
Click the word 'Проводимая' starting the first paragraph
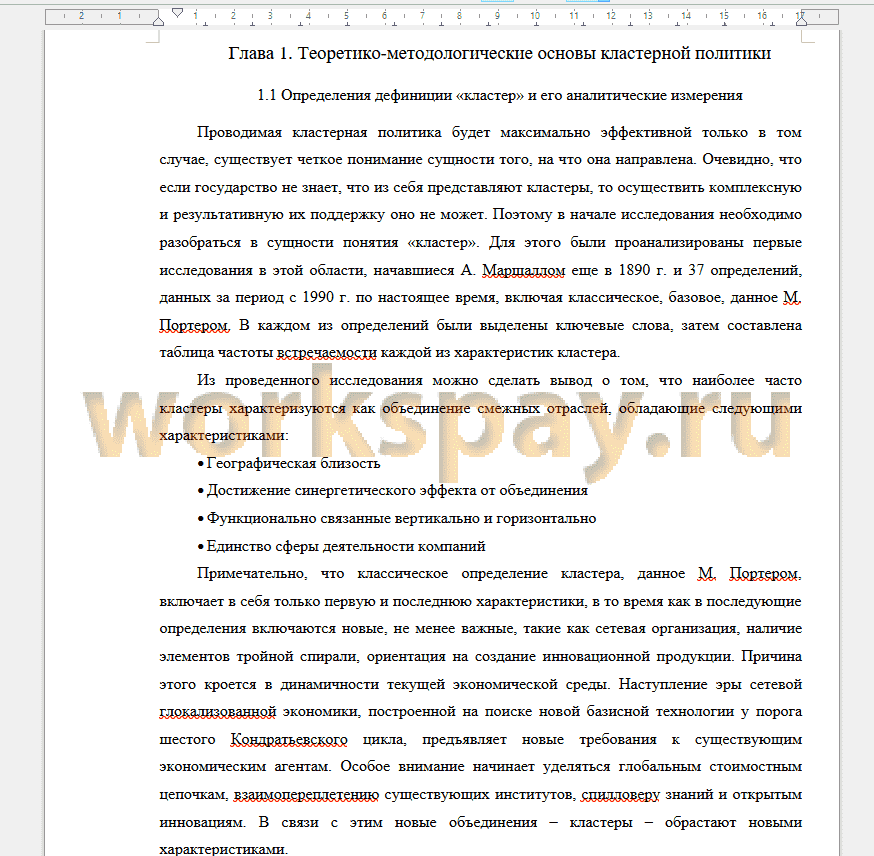tap(239, 133)
